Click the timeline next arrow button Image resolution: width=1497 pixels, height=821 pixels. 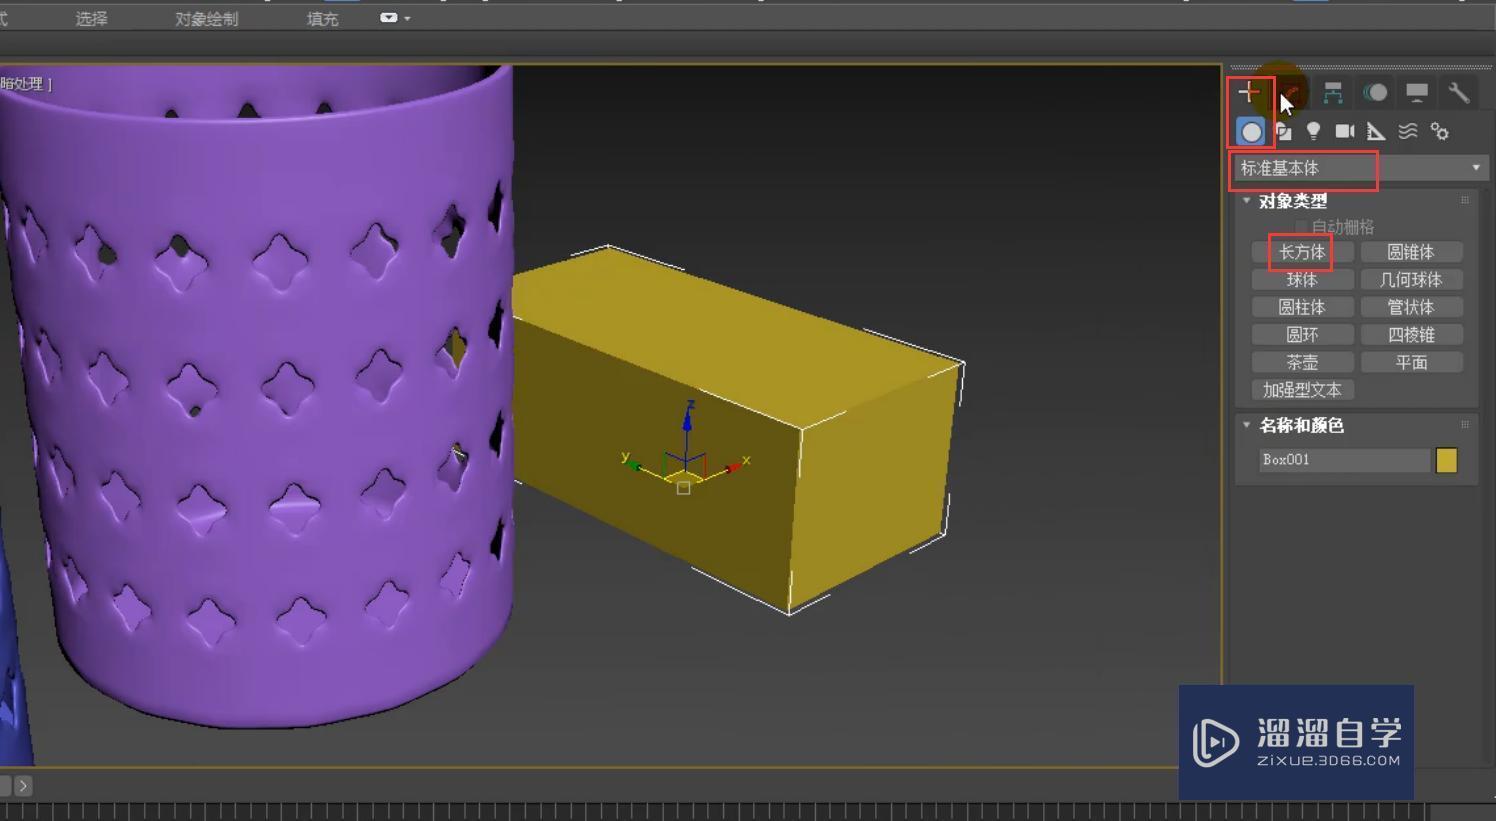23,786
